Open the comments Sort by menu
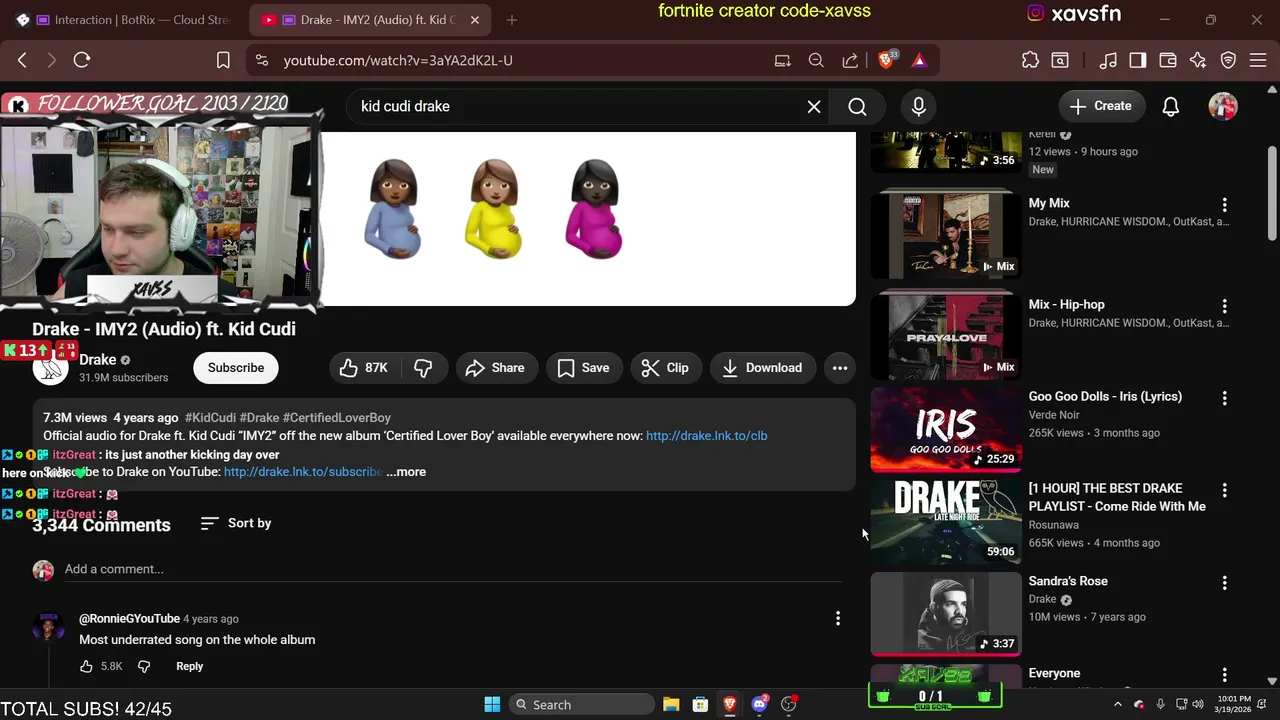Screen dimensions: 1280x720 point(236,523)
